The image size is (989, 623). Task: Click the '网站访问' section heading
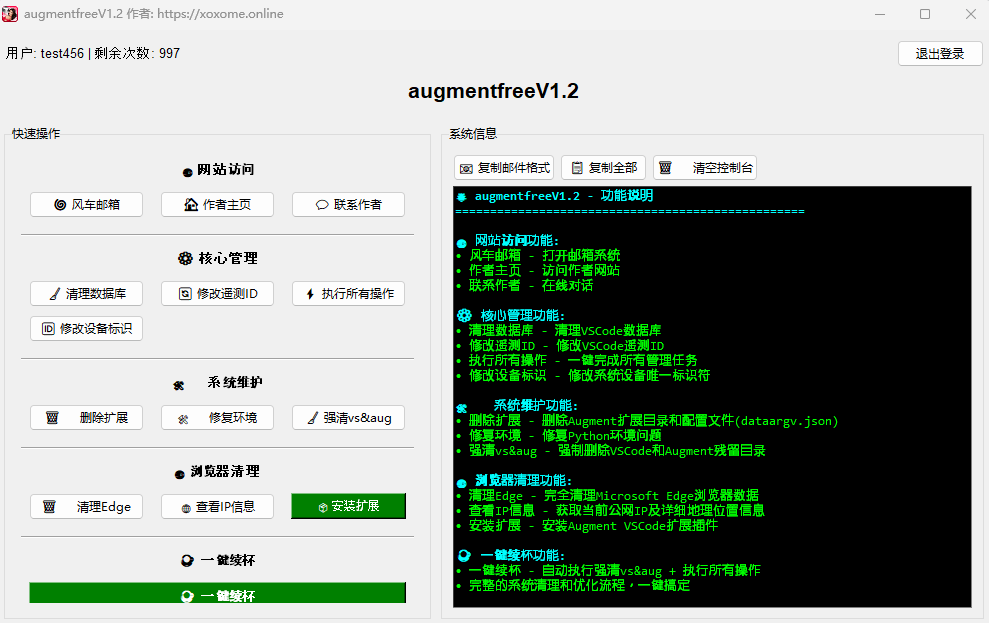pyautogui.click(x=225, y=170)
